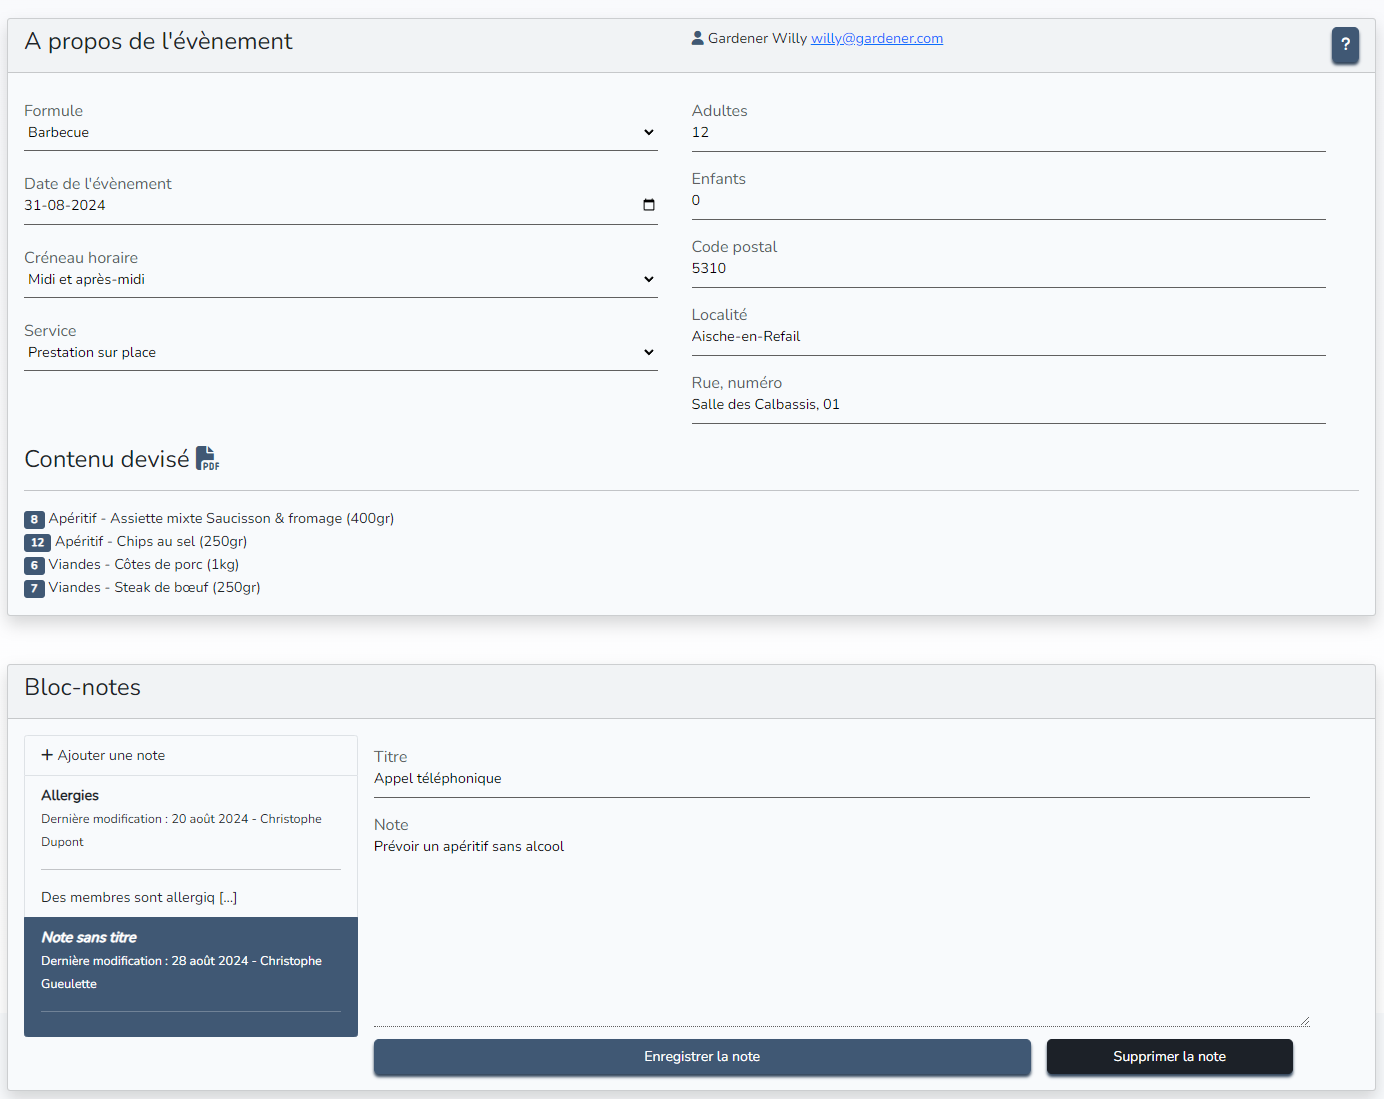Click the plus icon to add note
1384x1099 pixels.
47,755
